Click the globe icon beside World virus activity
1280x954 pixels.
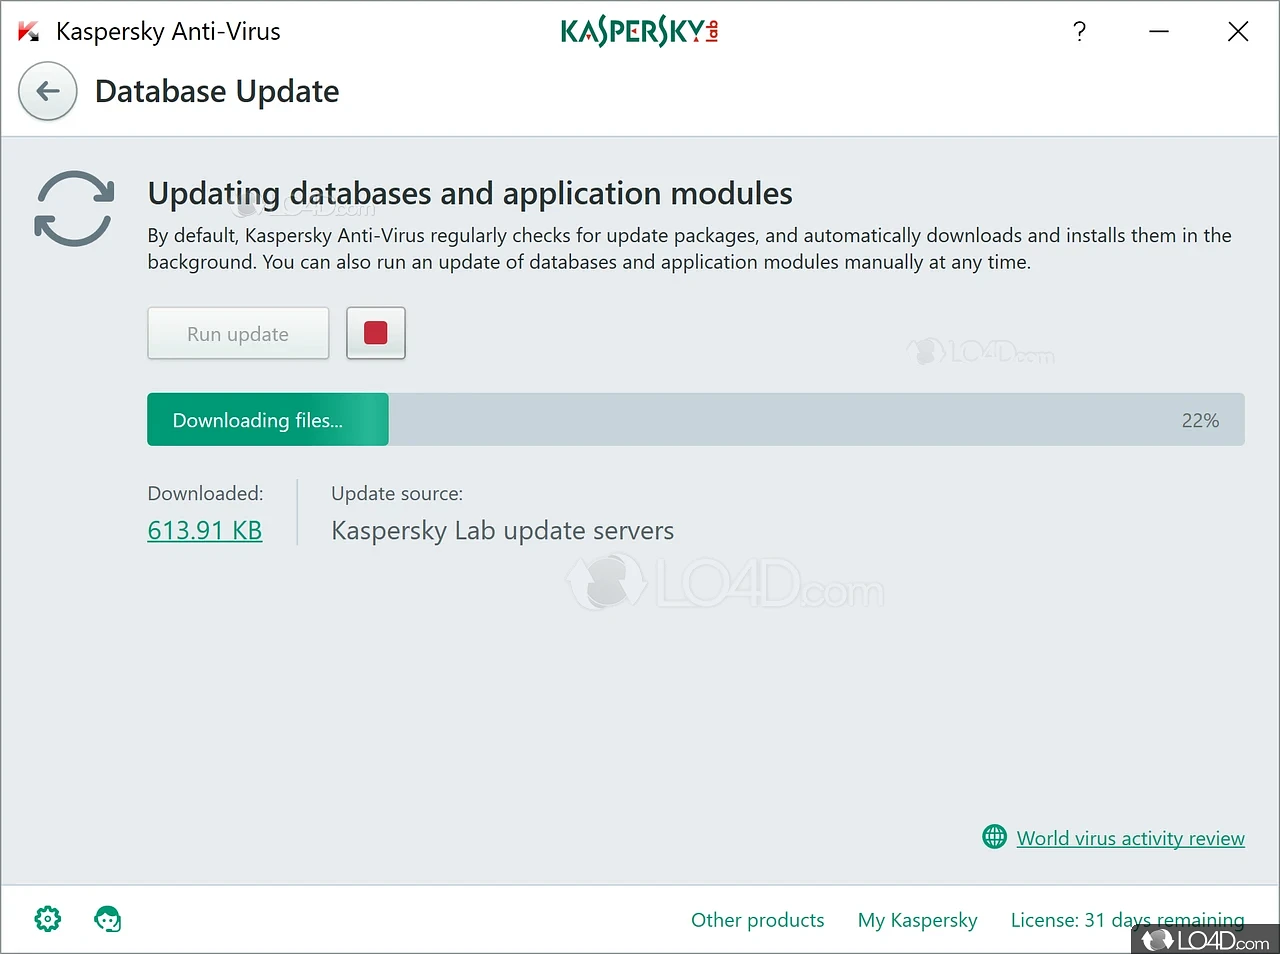click(994, 837)
